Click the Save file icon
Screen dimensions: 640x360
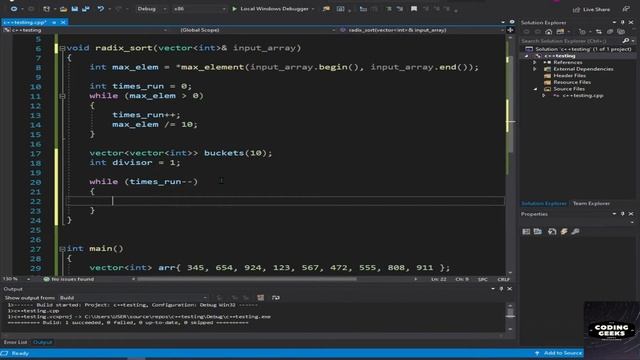point(75,9)
